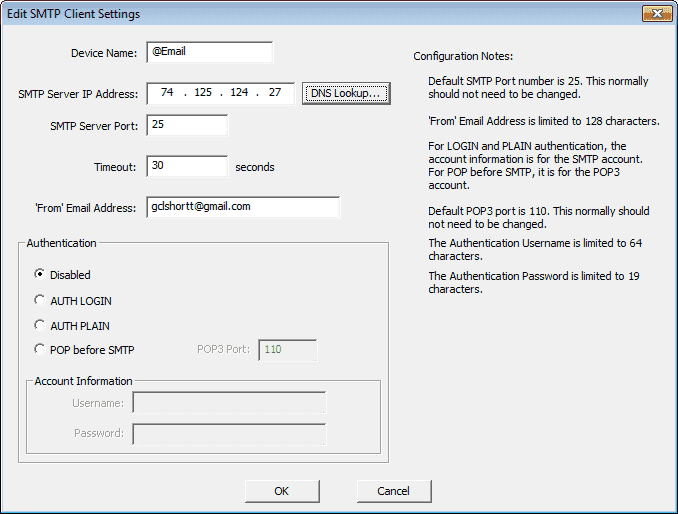Close the Edit SMTP Client Settings dialog
Screen dimensions: 678x514
(x=657, y=13)
